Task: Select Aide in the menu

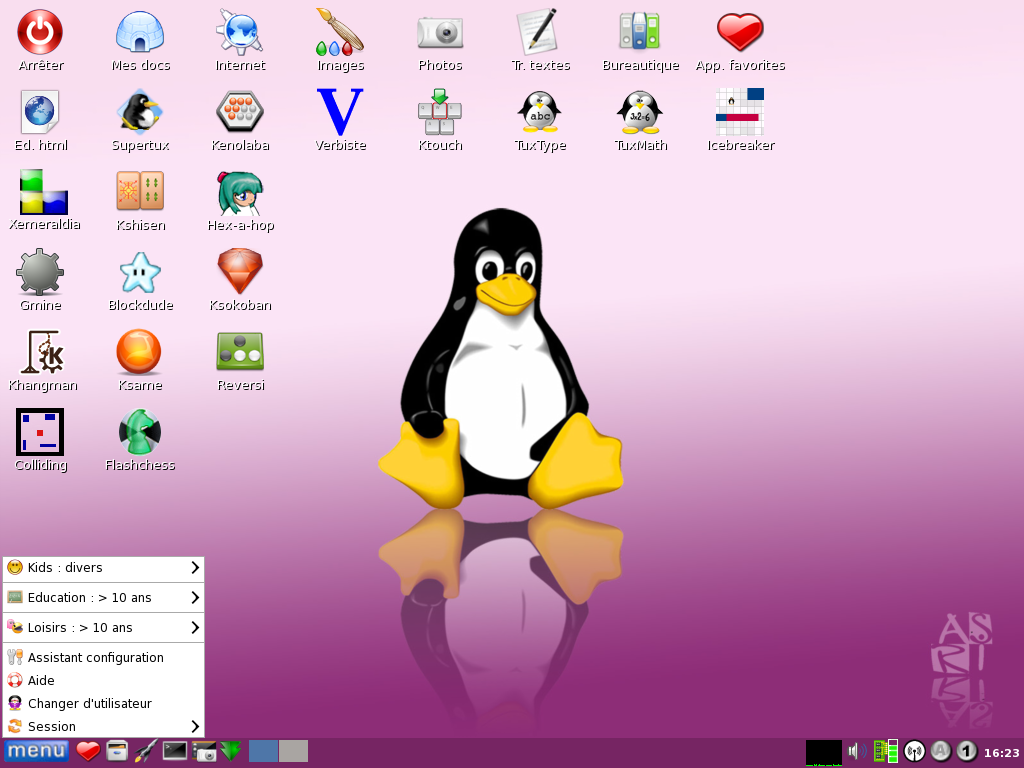Action: tap(103, 680)
